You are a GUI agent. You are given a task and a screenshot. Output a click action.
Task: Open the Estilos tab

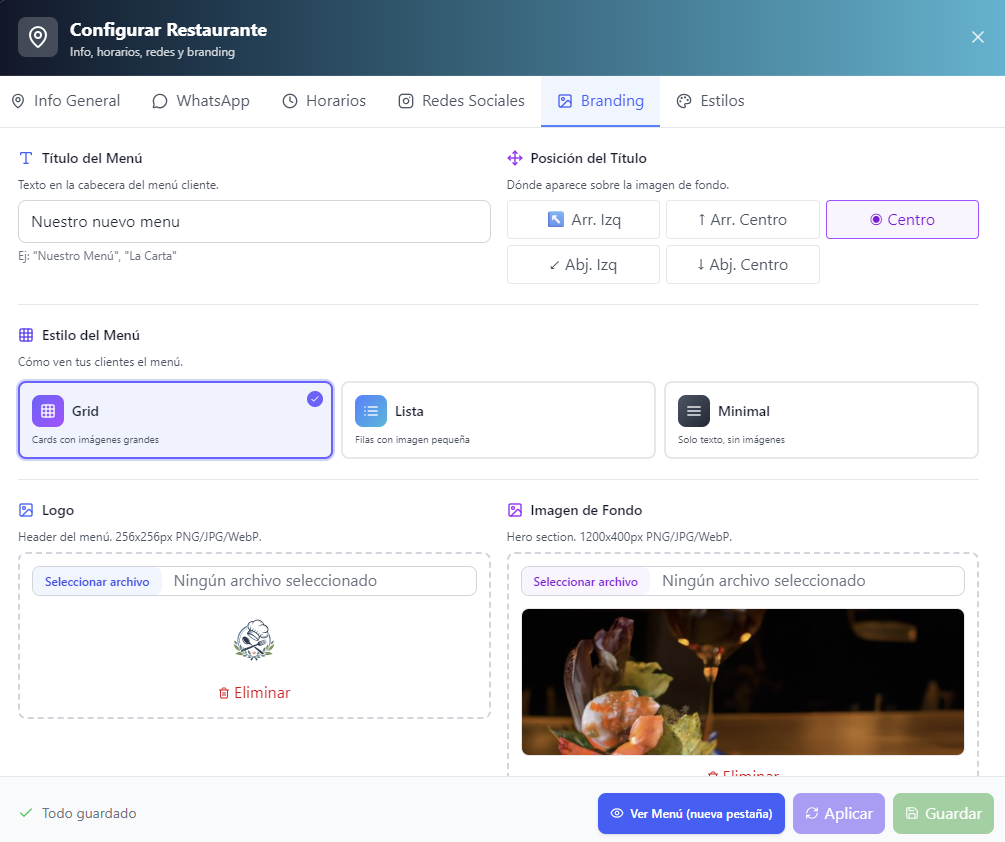710,100
